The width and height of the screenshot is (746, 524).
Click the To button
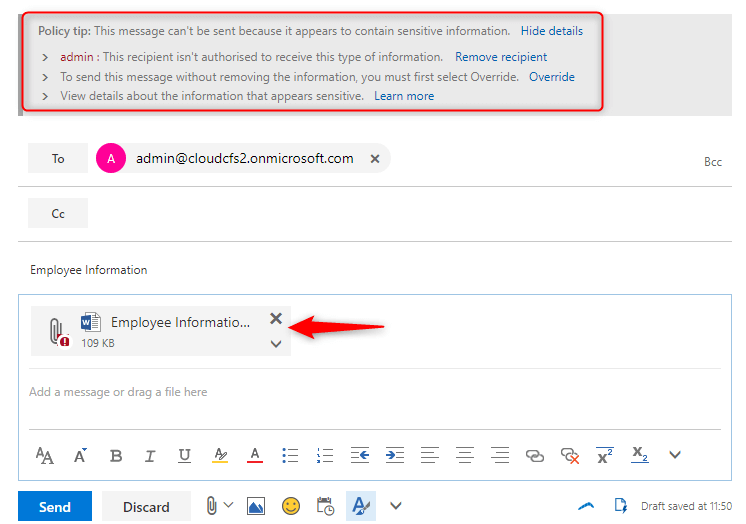click(58, 158)
